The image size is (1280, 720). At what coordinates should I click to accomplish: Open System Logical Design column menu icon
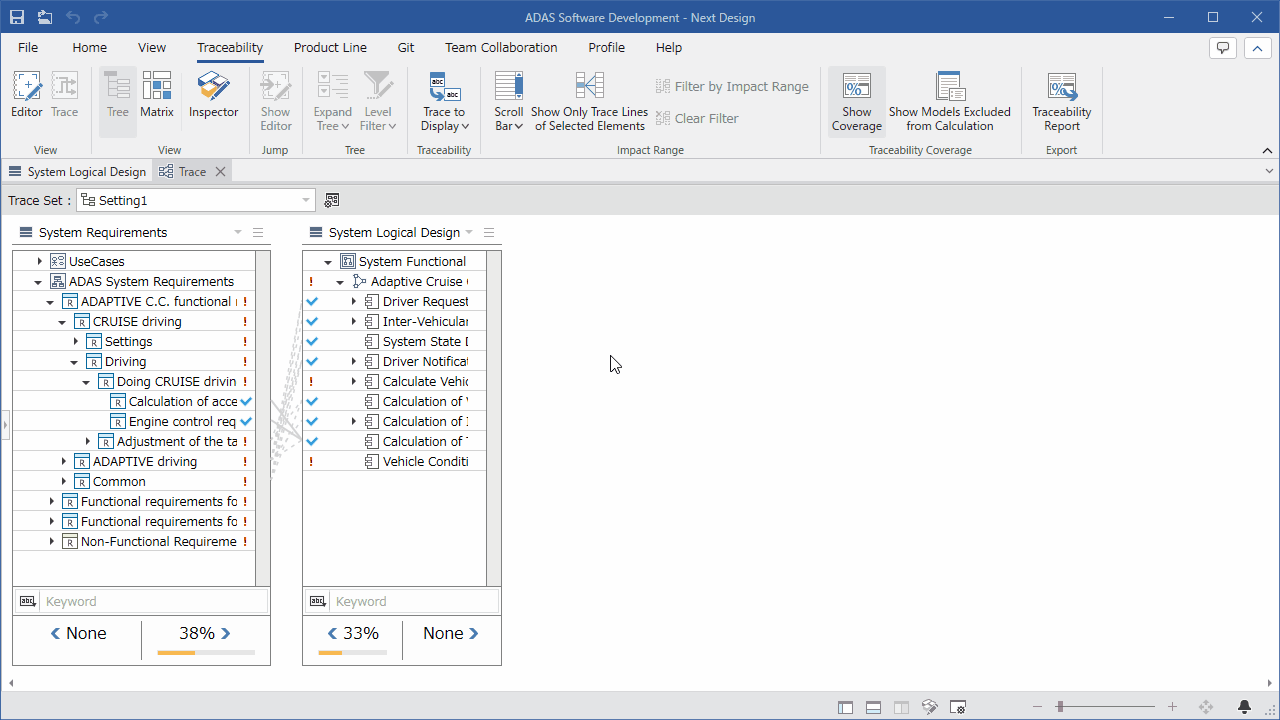coord(489,232)
